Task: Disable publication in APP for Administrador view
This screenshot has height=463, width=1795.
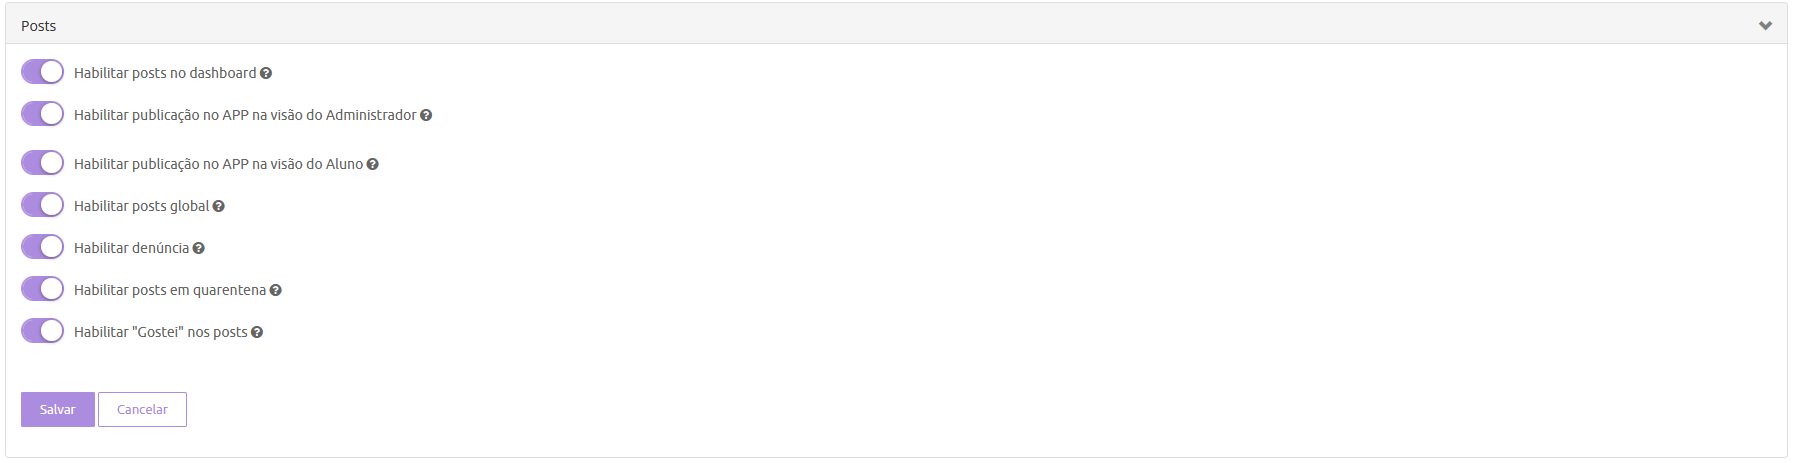Action: [x=42, y=114]
